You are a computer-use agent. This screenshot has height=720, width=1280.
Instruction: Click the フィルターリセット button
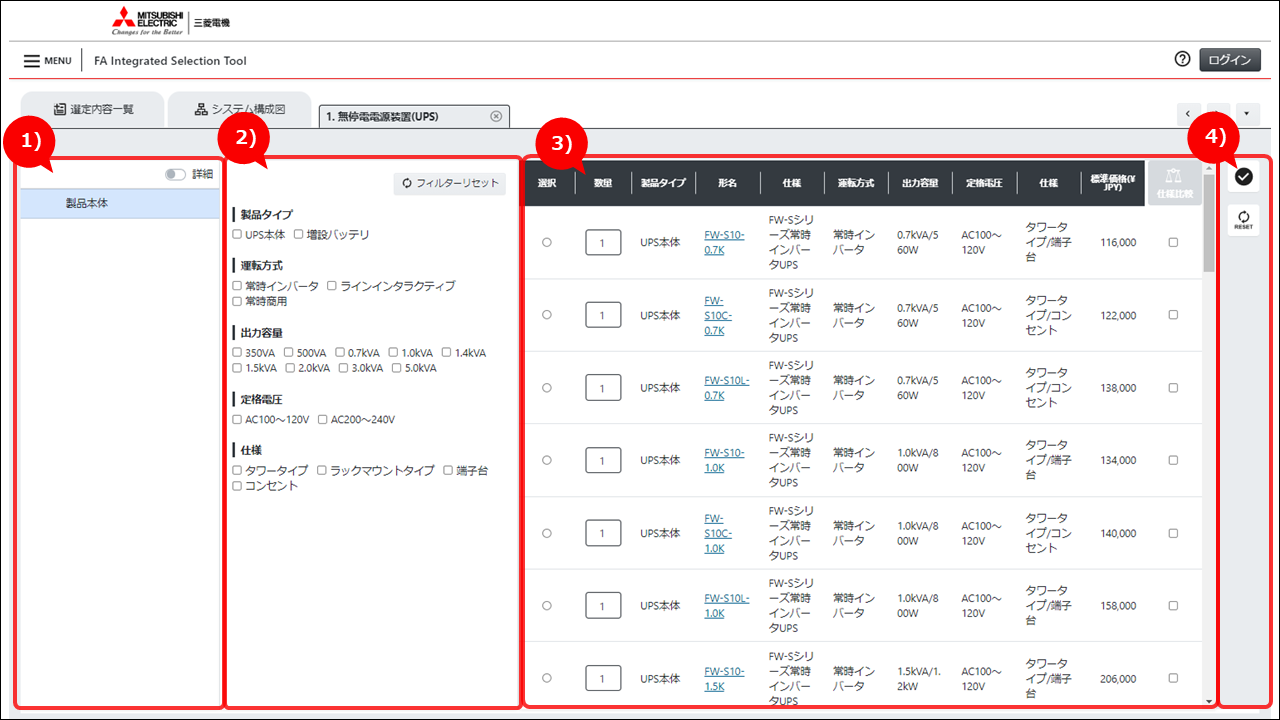coord(450,184)
